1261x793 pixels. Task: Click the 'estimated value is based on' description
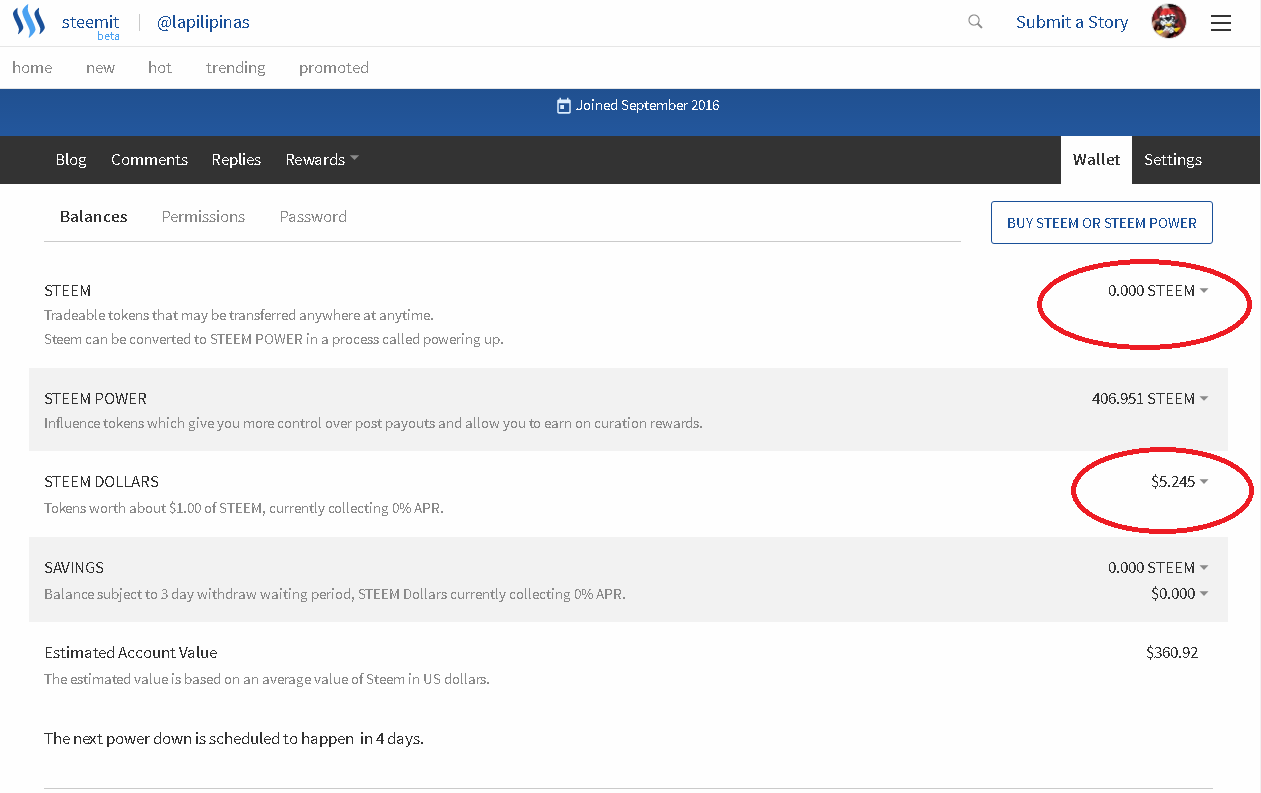click(267, 680)
